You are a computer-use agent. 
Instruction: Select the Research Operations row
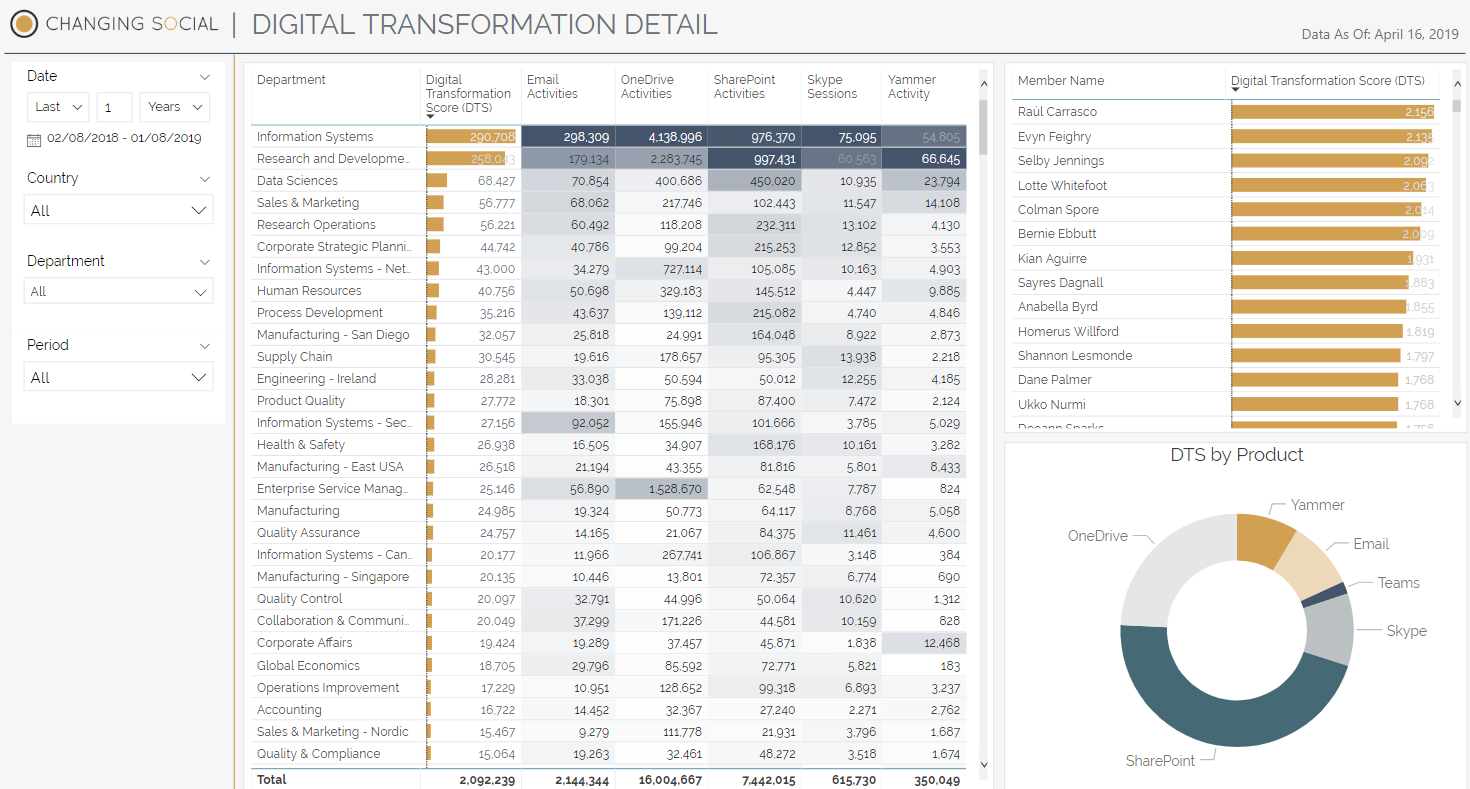[x=609, y=225]
